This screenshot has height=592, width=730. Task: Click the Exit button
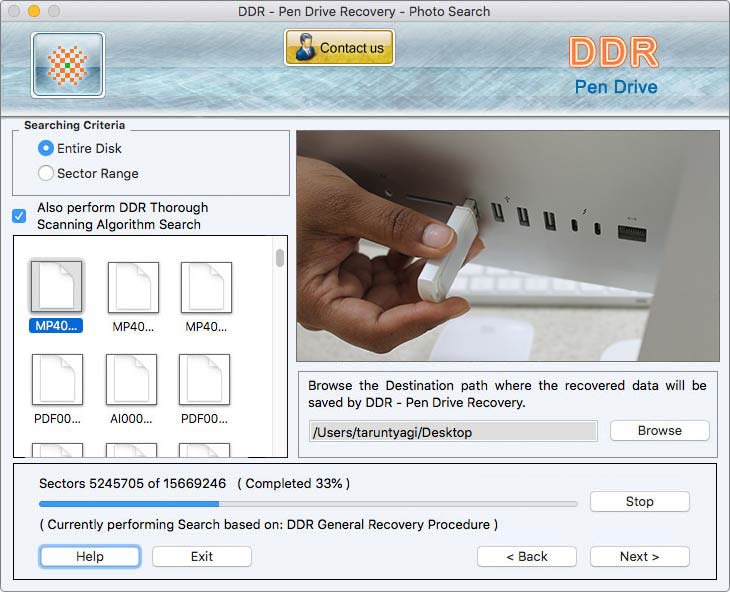(x=202, y=556)
